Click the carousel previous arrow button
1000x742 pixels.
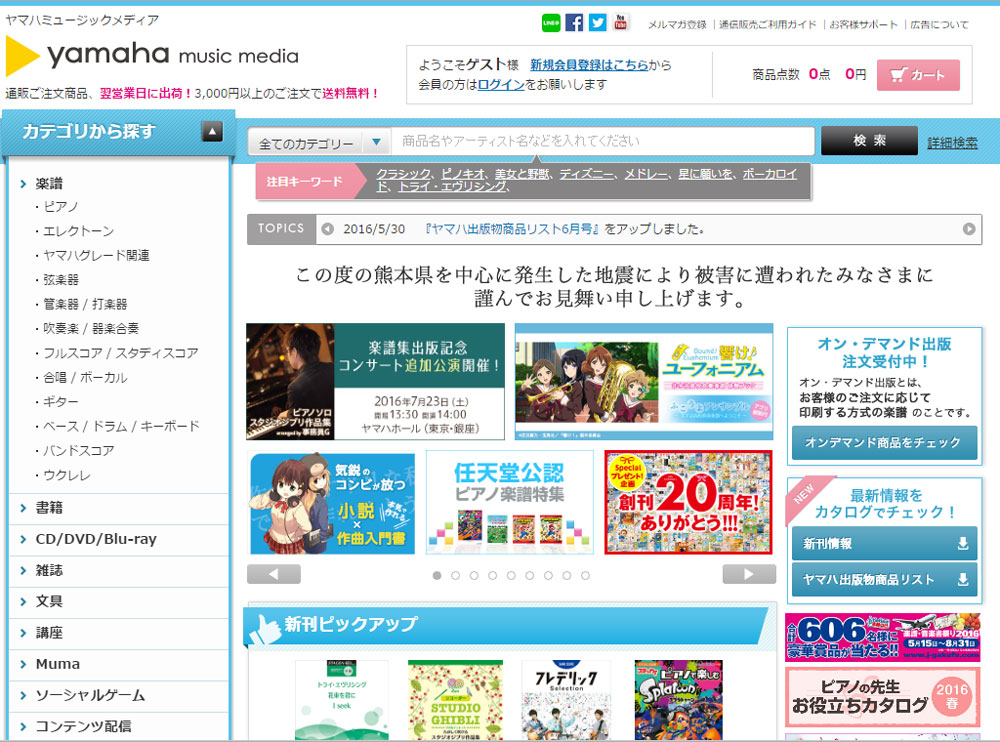coord(274,574)
